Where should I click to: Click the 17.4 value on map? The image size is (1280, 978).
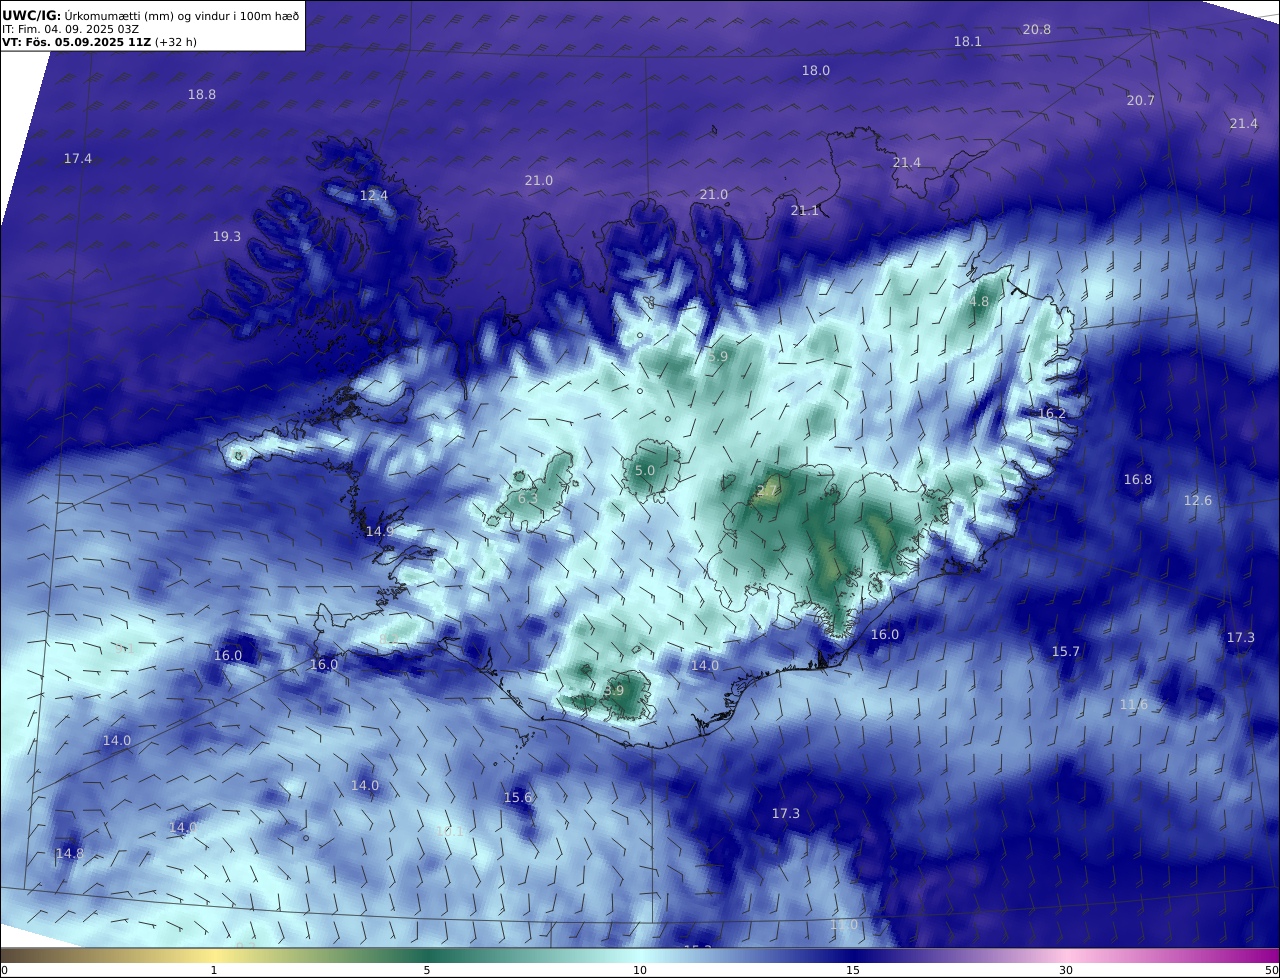[78, 158]
